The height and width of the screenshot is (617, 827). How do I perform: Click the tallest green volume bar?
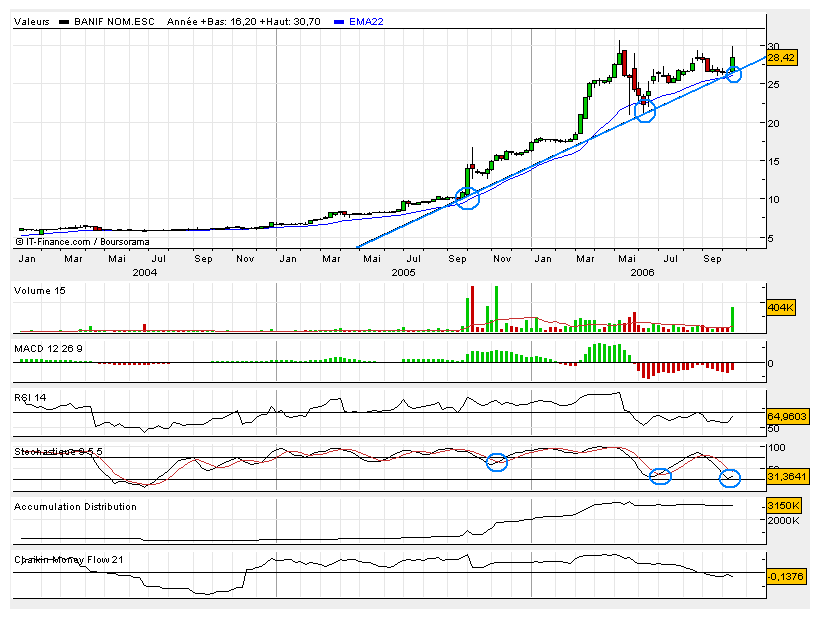[x=496, y=308]
